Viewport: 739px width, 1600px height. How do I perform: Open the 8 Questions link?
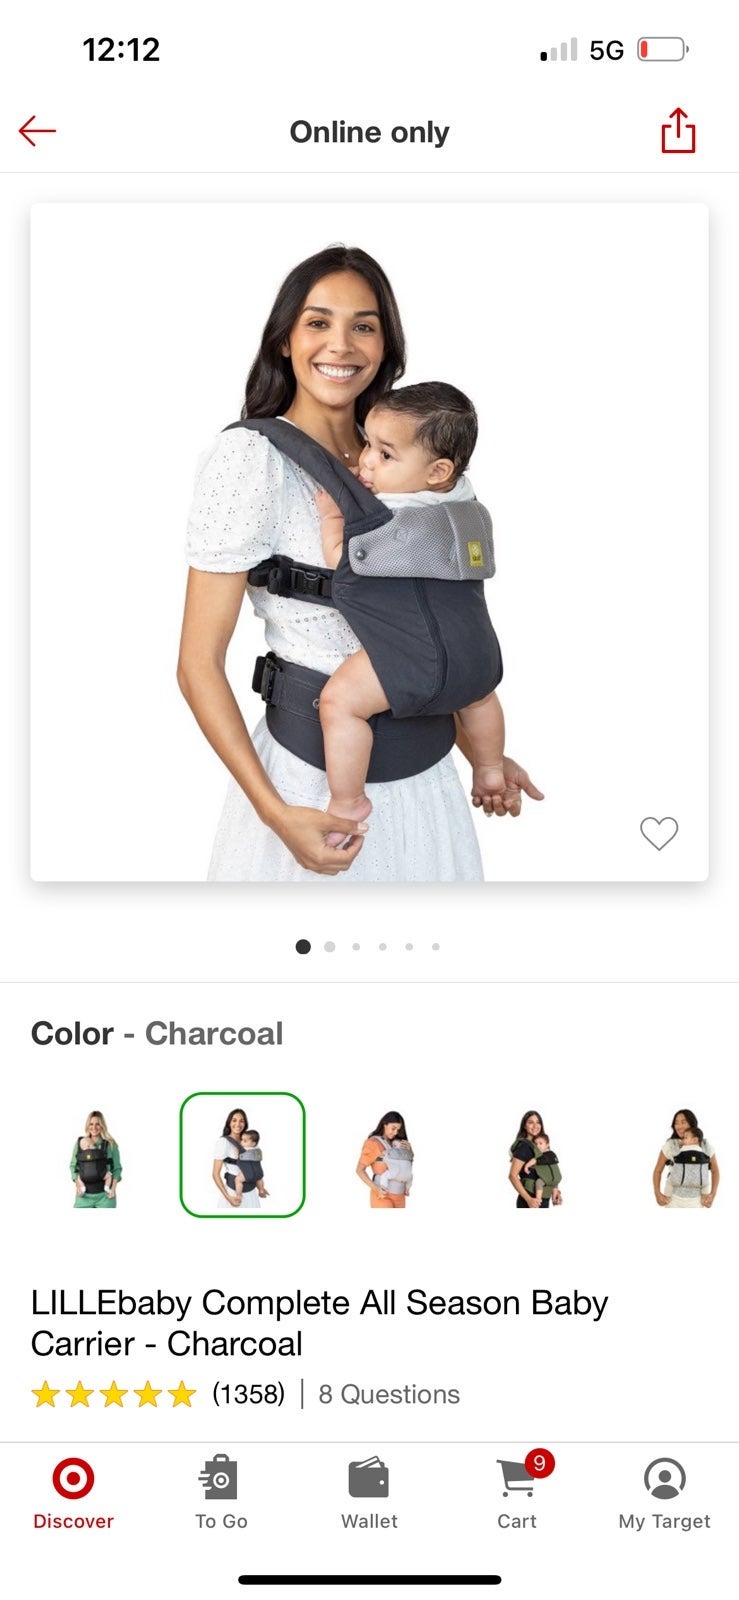pos(389,1394)
